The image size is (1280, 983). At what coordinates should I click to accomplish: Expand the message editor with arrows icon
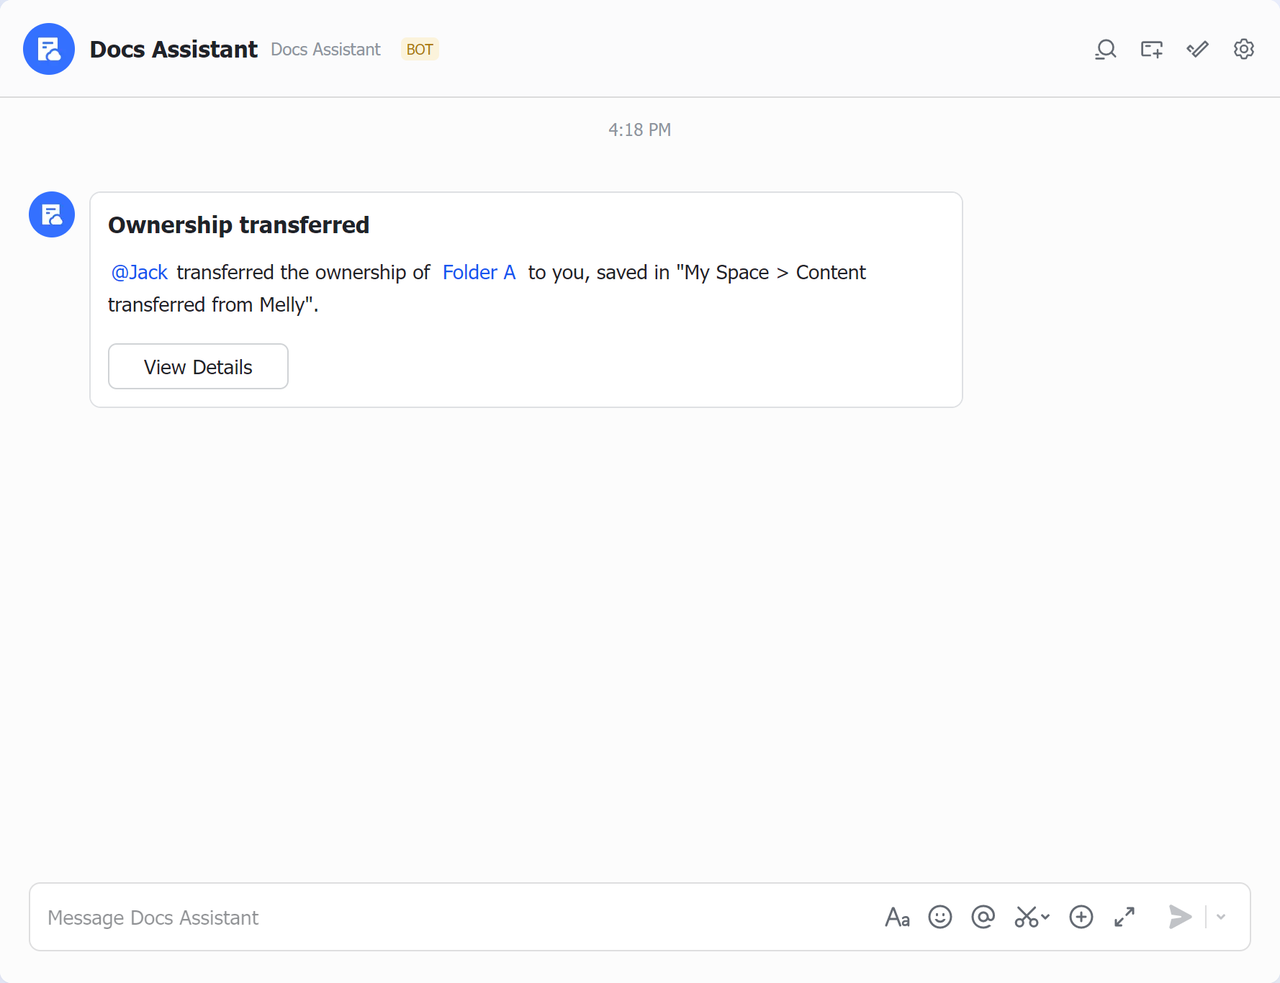1124,917
